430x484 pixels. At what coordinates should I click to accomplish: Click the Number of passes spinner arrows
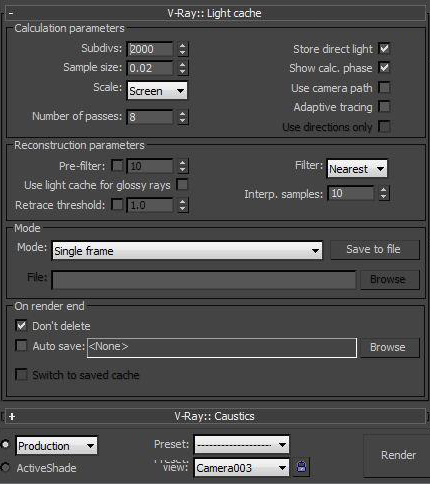click(182, 117)
